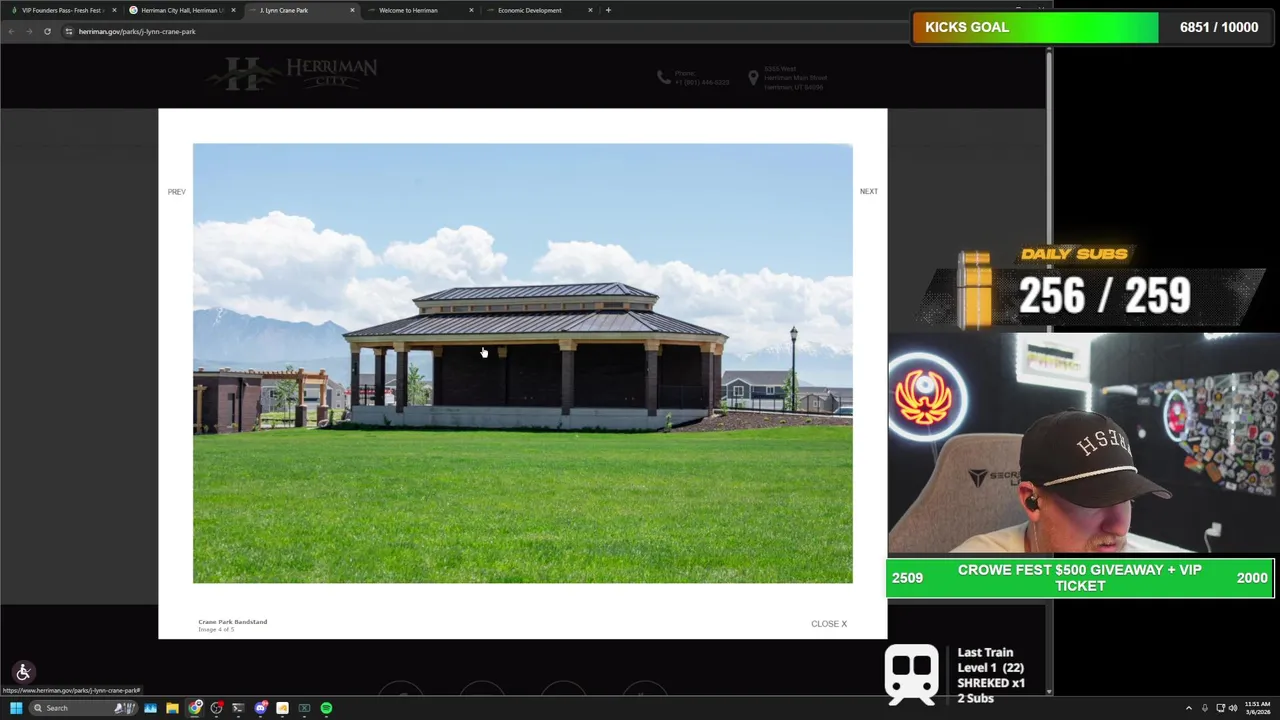
Task: Click the map pin address in header
Action: tap(787, 77)
